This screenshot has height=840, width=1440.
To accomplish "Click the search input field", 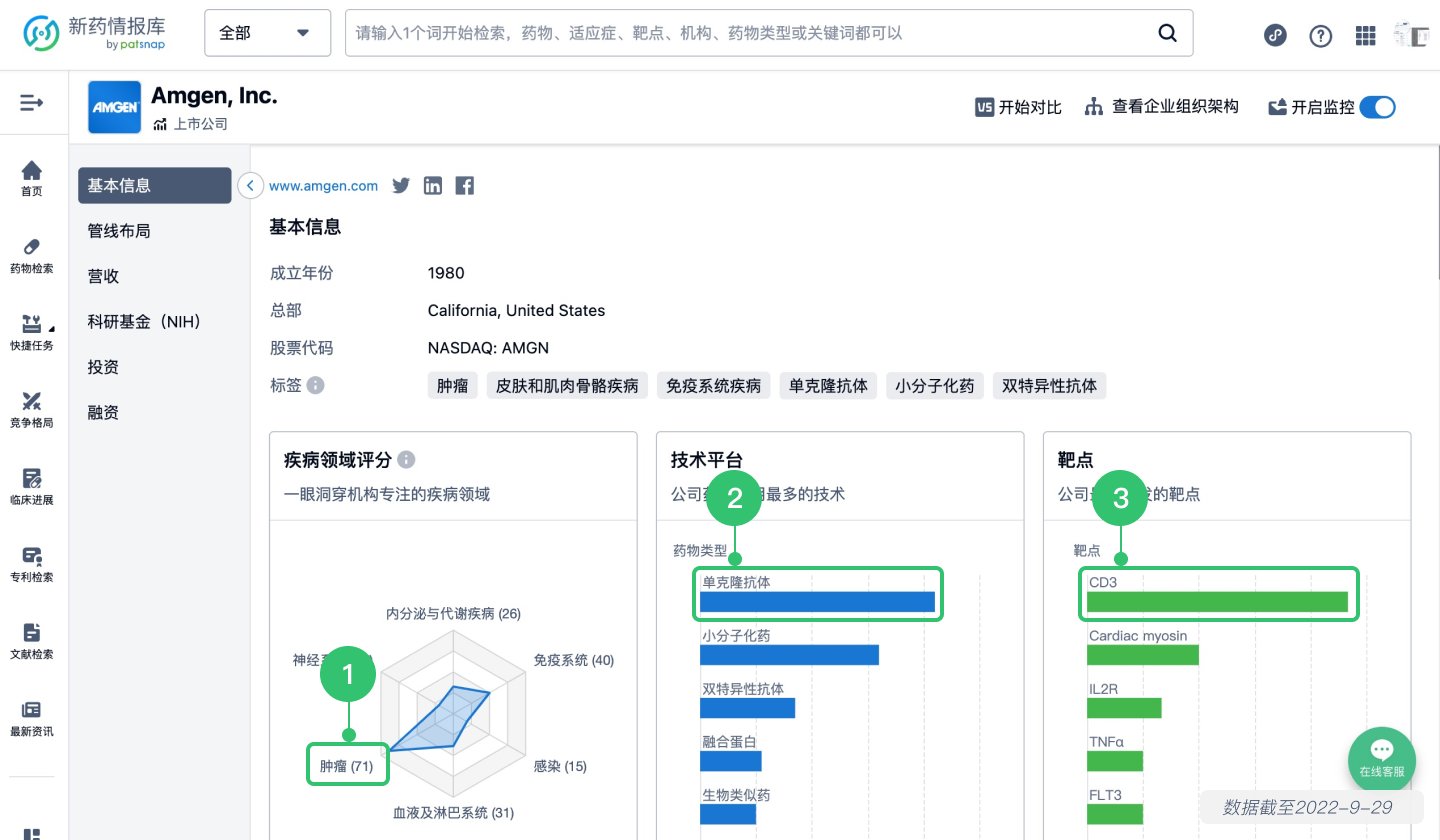I will (x=750, y=33).
